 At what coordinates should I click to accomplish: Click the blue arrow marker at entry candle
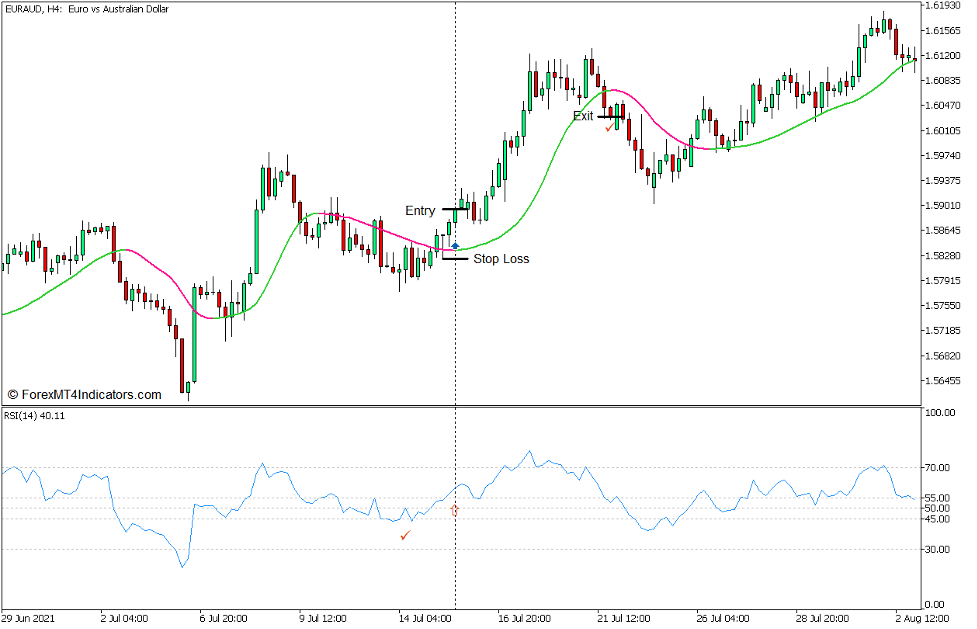(455, 245)
